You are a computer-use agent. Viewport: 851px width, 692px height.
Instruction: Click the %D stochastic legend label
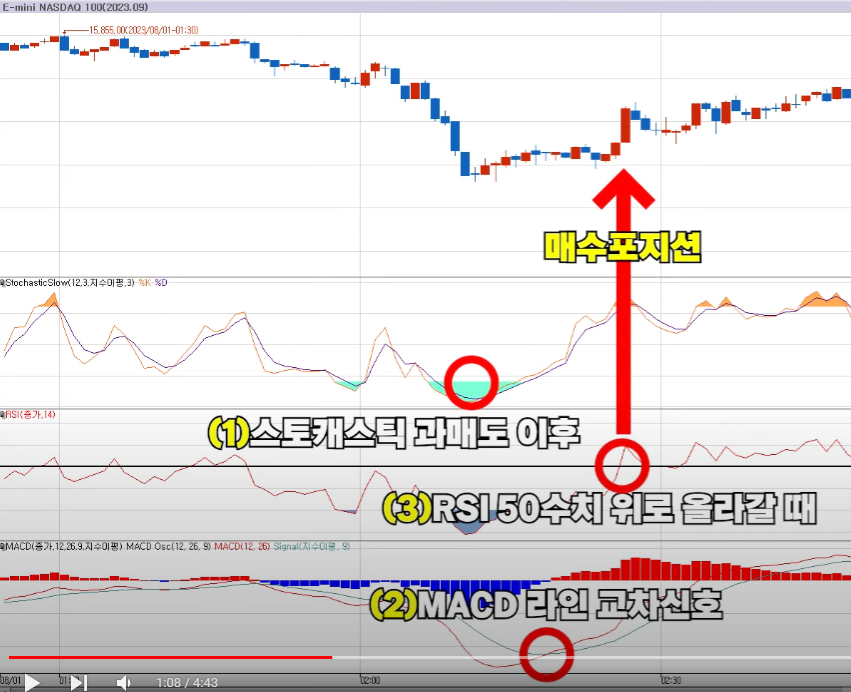[160, 283]
